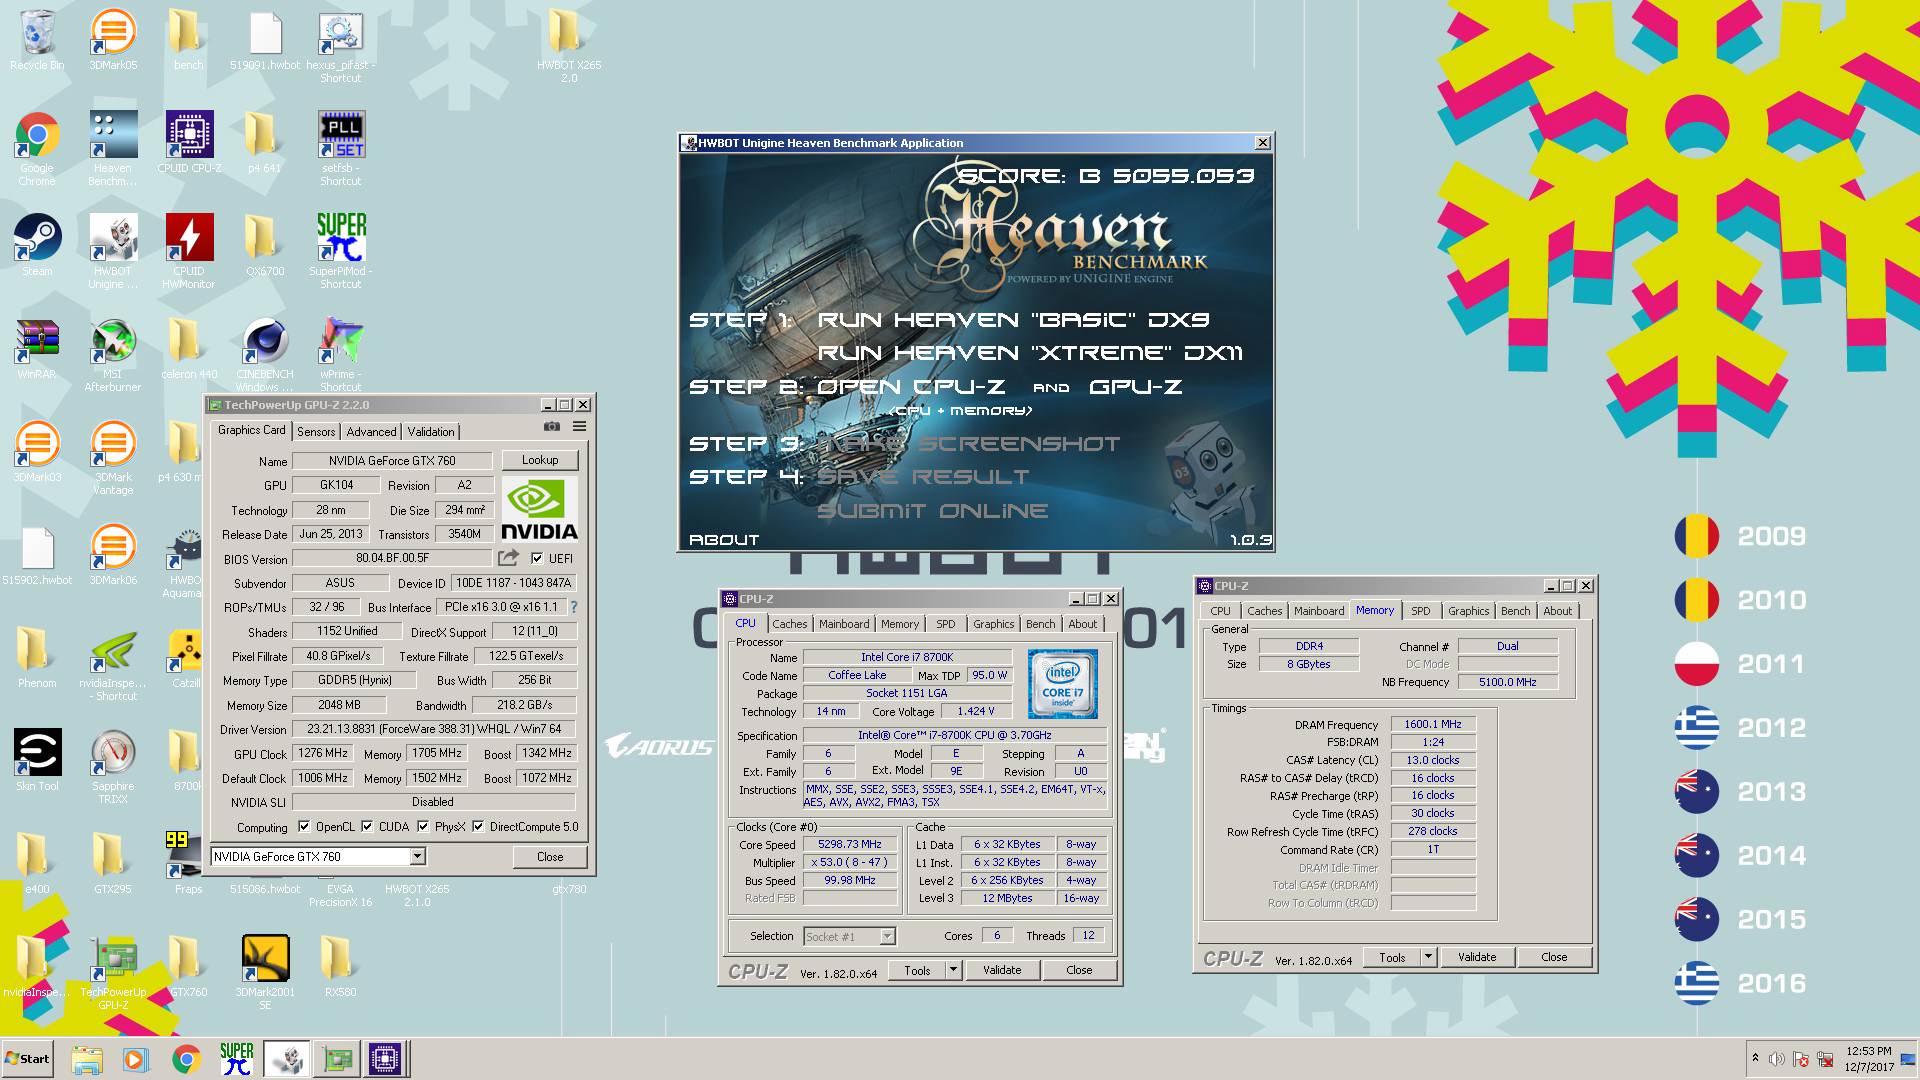
Task: Click the Lookup button in GPU-Z
Action: click(540, 460)
